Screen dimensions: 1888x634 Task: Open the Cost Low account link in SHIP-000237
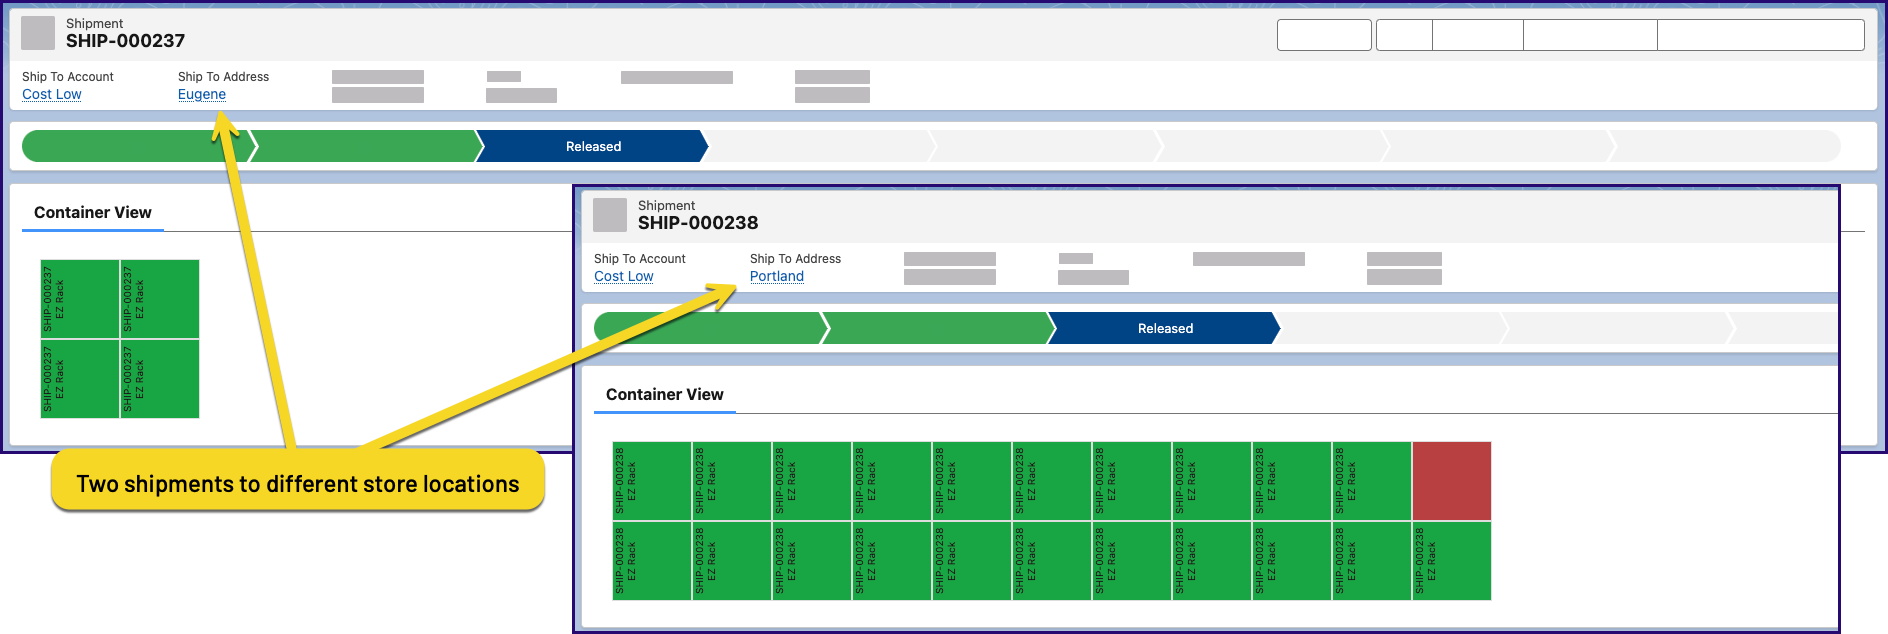click(x=52, y=94)
